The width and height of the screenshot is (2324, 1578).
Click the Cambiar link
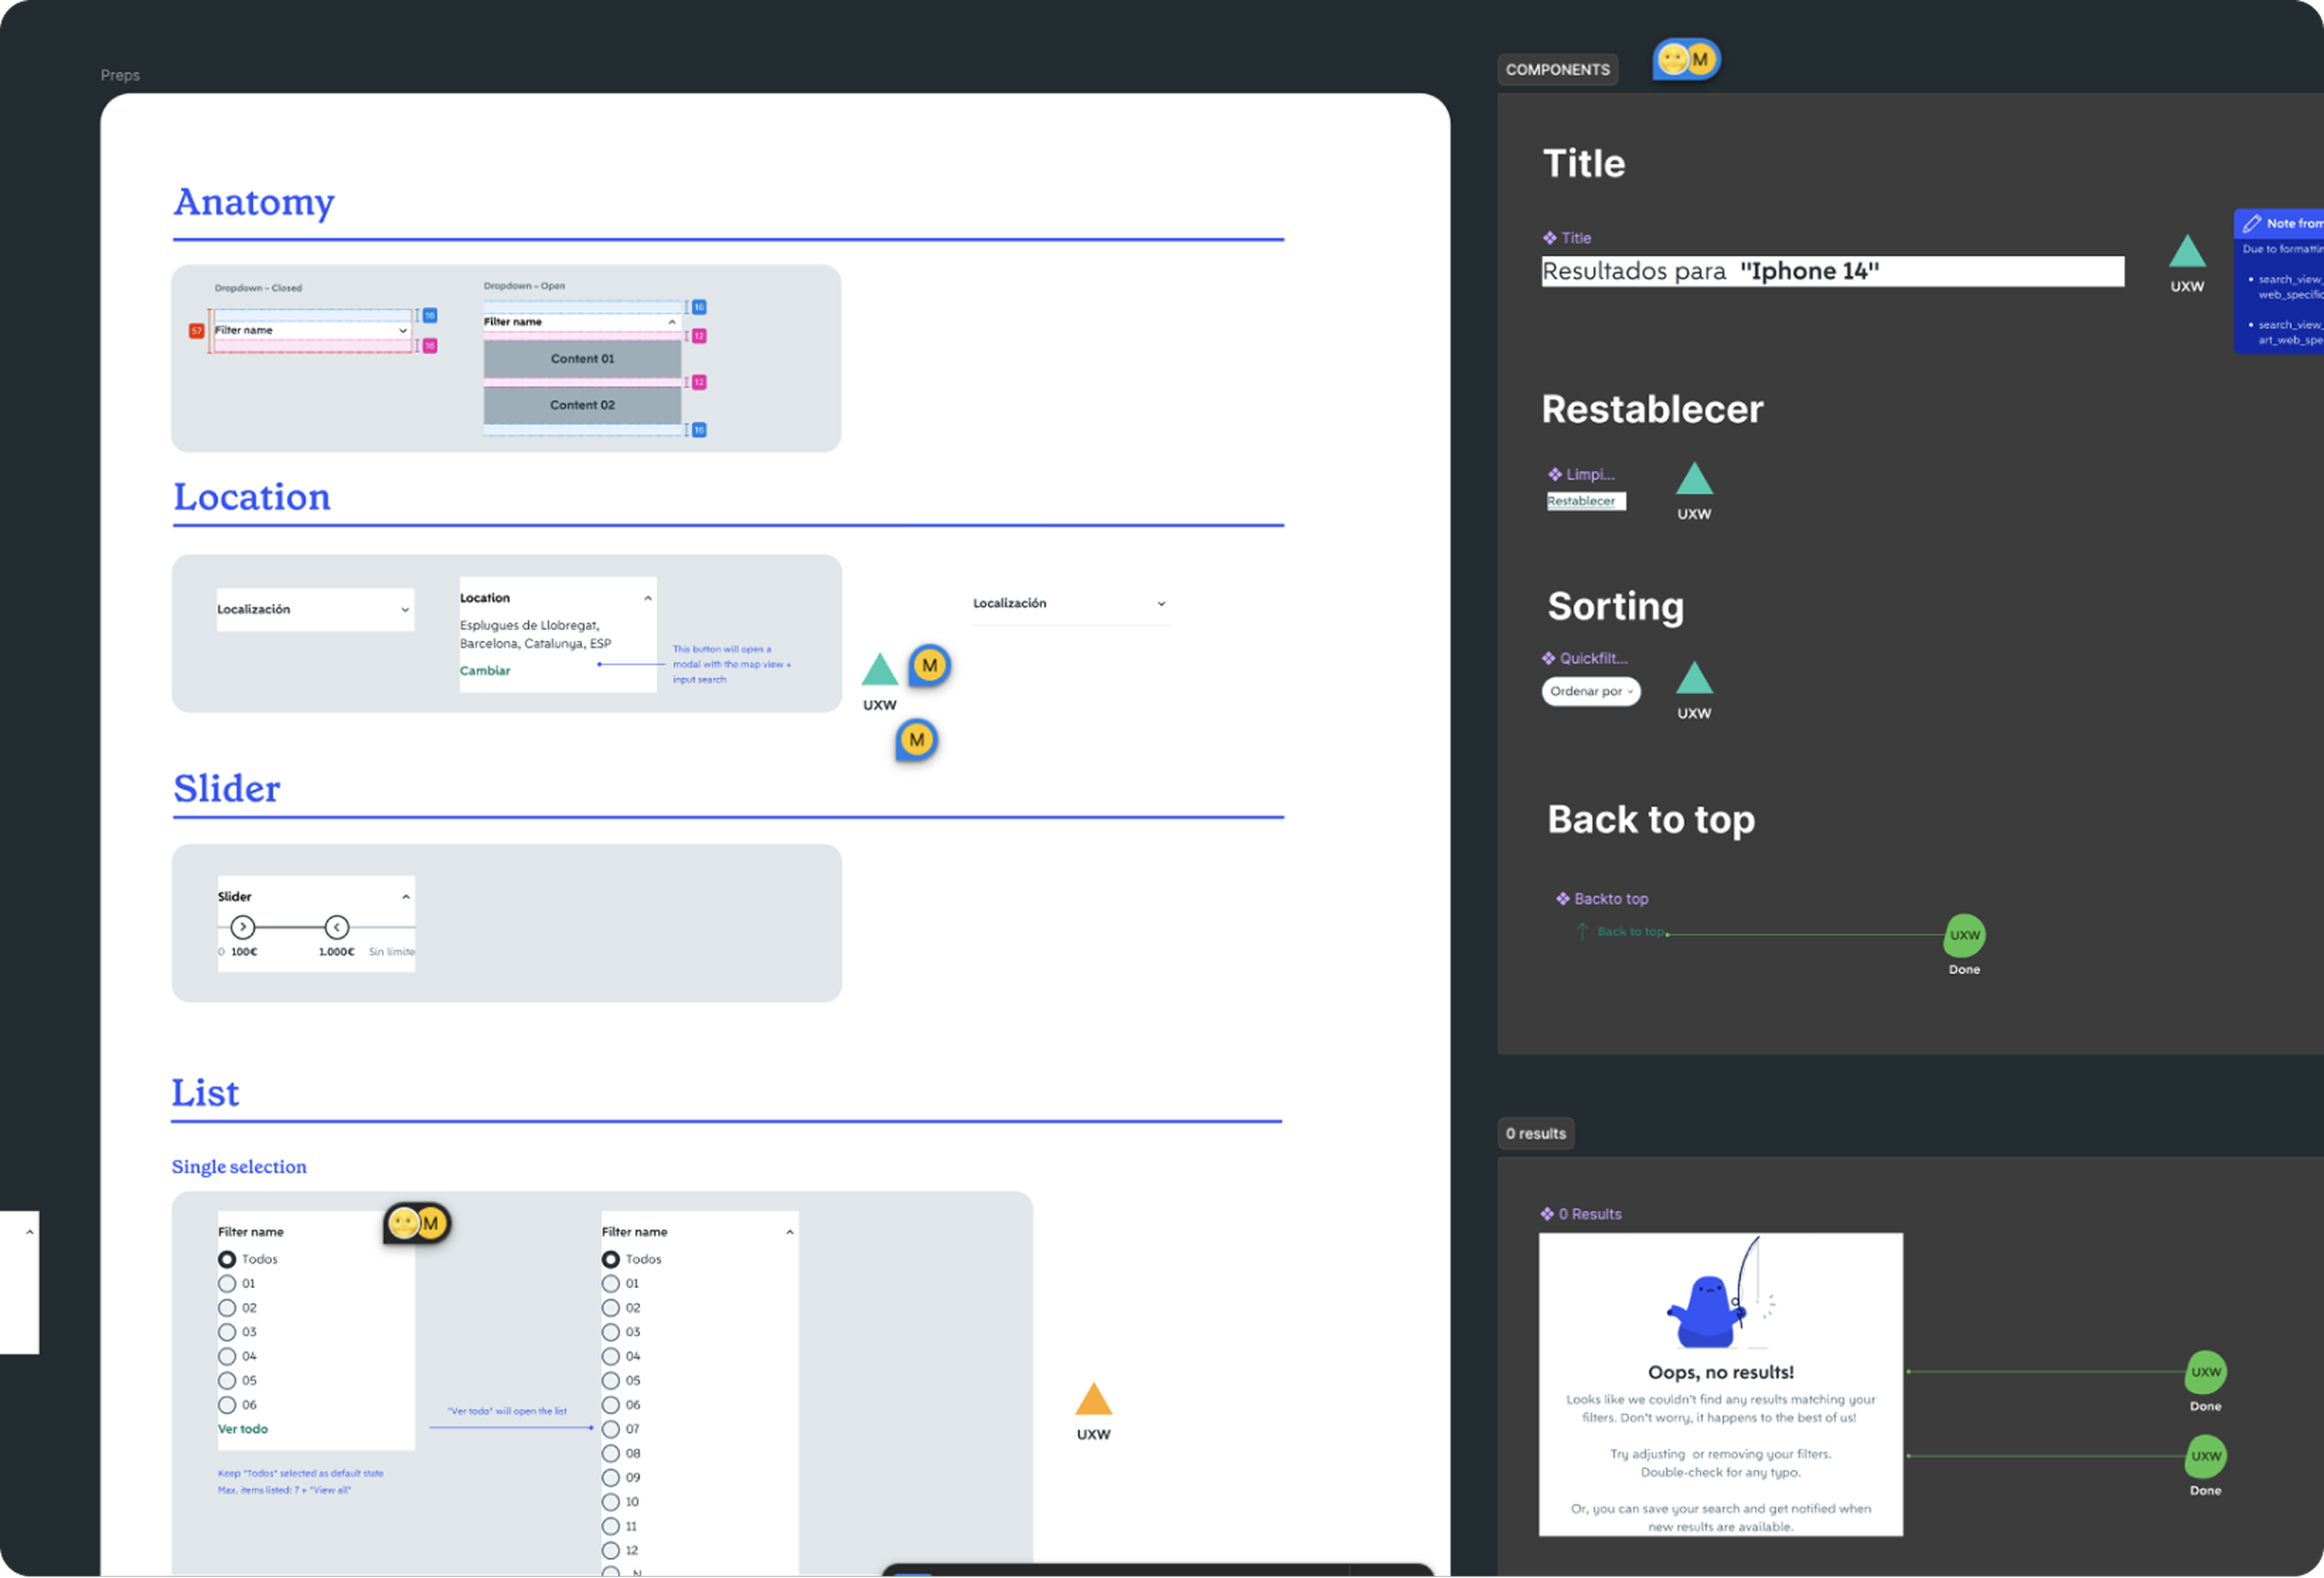pos(485,671)
